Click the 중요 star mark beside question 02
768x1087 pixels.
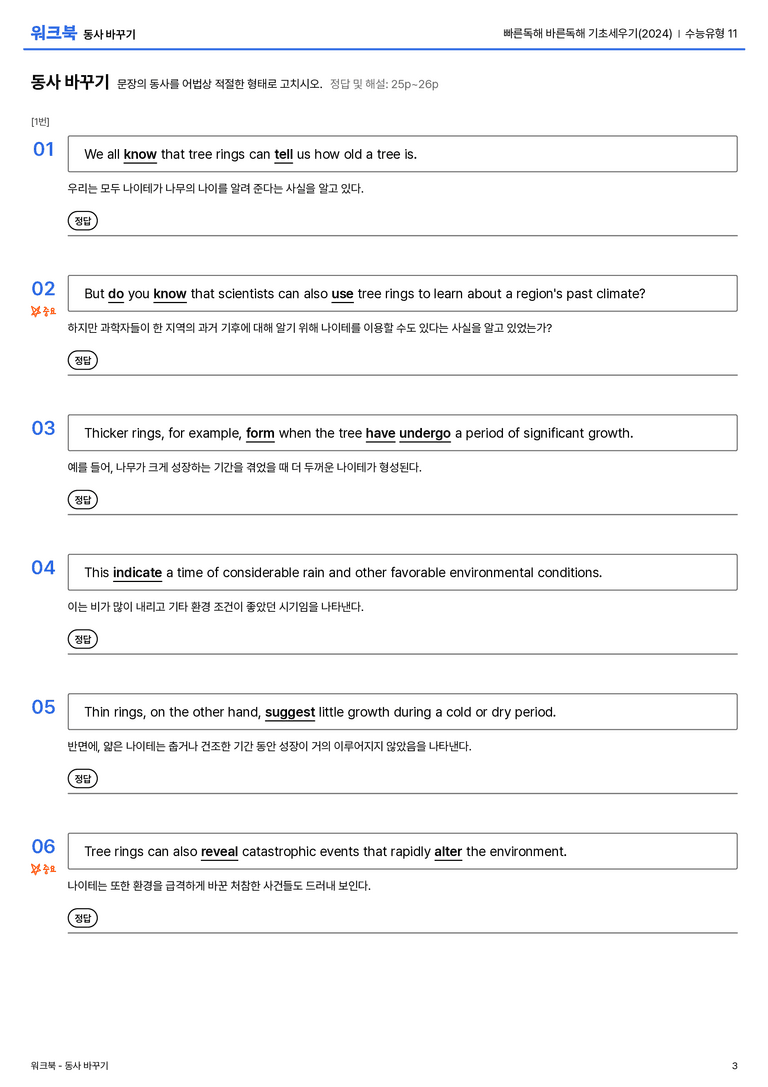tap(43, 311)
